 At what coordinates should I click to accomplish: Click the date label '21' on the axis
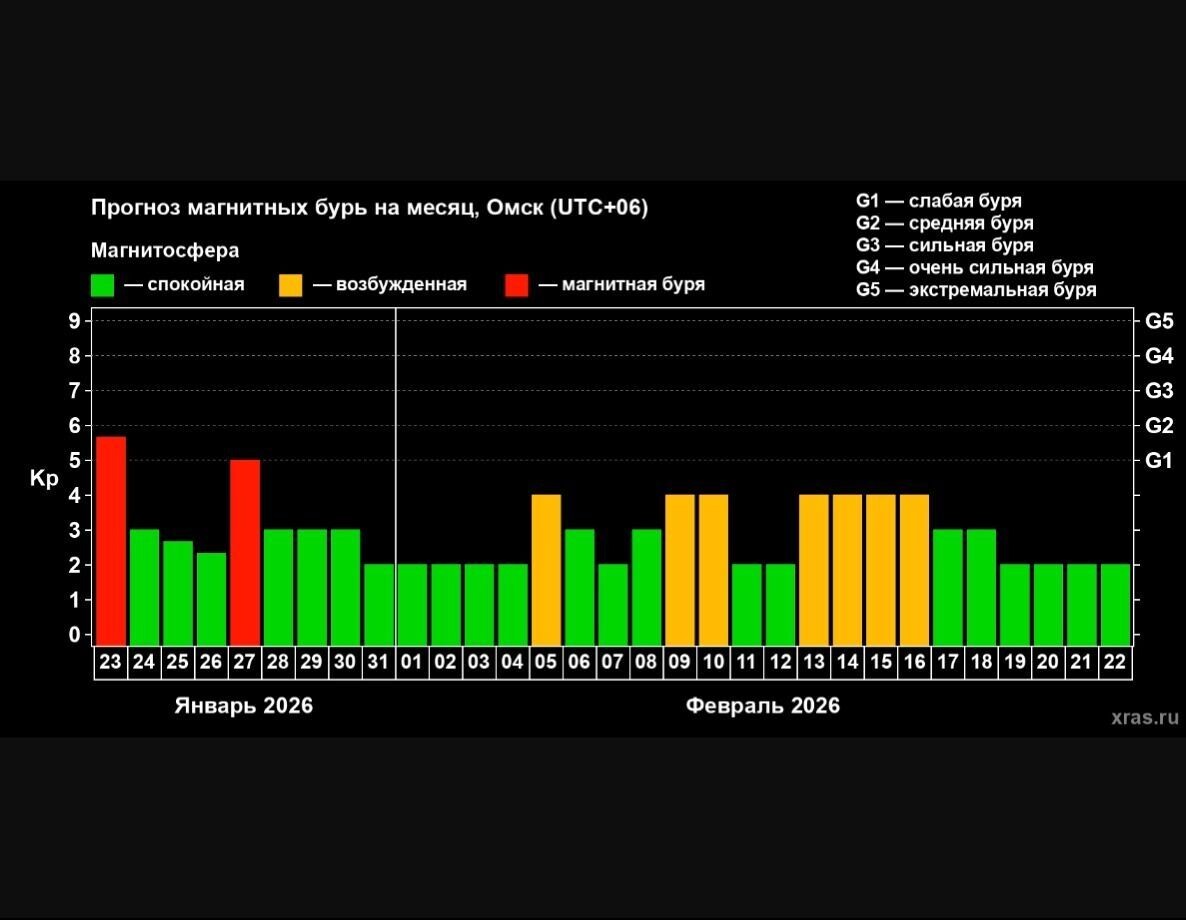coord(1082,662)
